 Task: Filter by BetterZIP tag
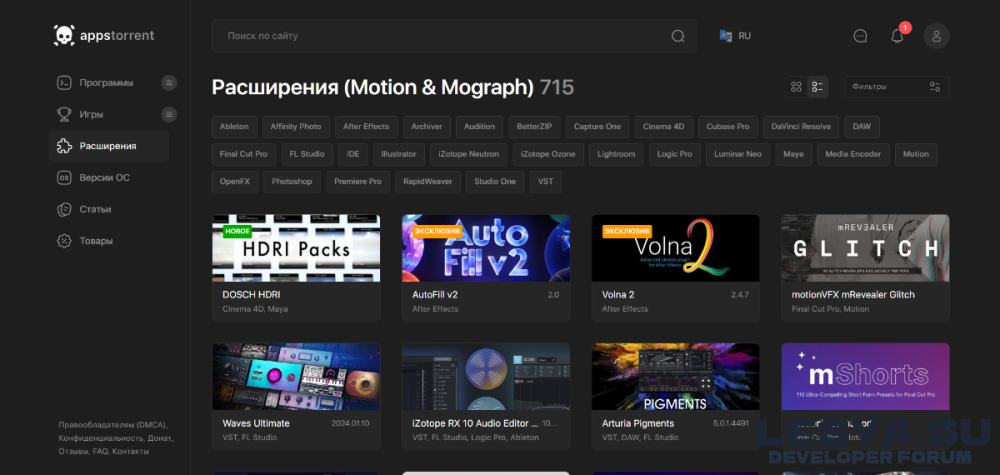pos(534,127)
